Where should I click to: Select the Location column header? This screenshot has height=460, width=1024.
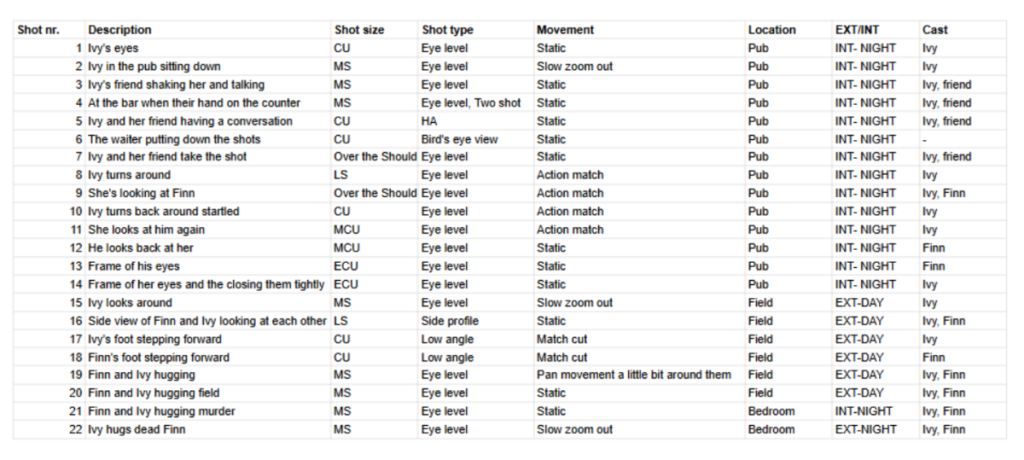(x=772, y=30)
